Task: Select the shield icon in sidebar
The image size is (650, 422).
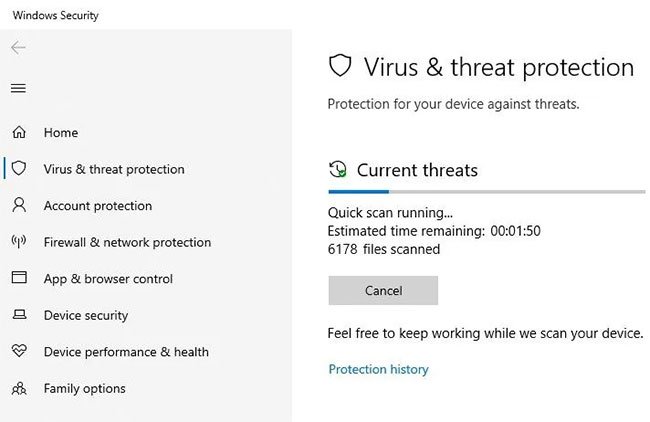Action: pyautogui.click(x=19, y=168)
